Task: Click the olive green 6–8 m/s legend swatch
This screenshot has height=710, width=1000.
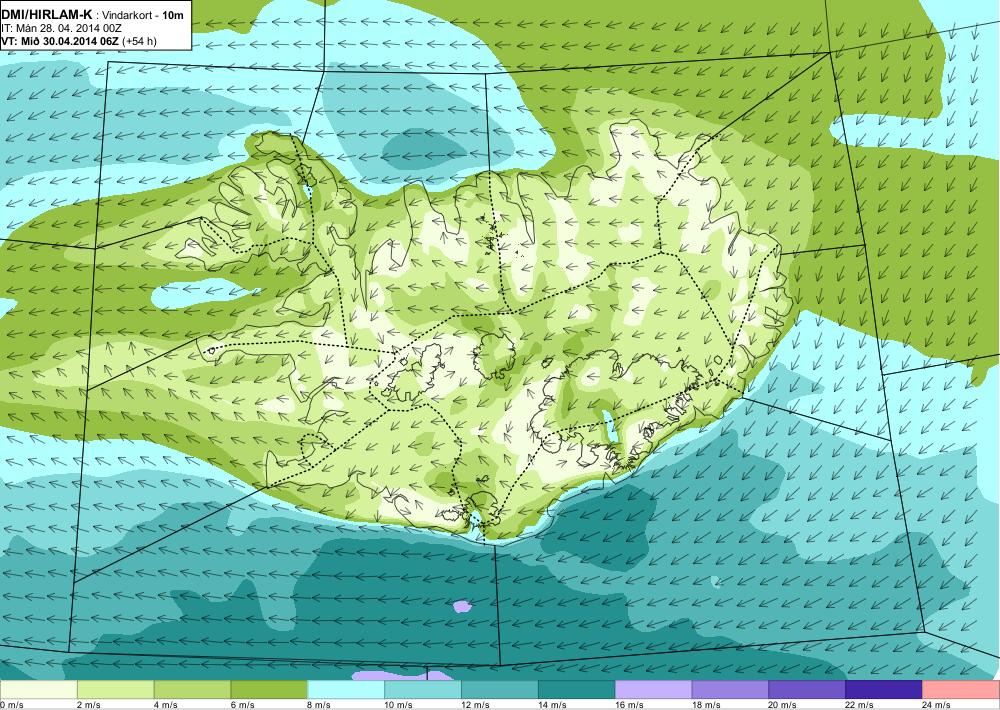Action: 269,690
